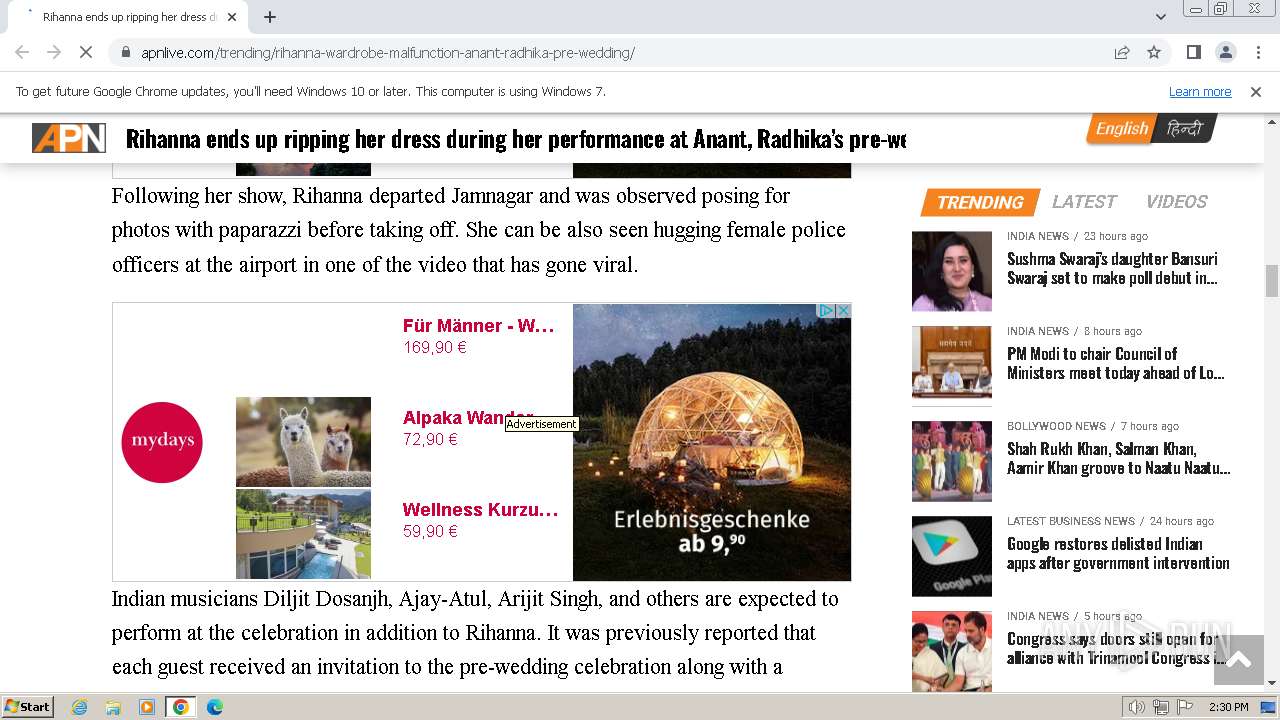The height and width of the screenshot is (720, 1280).
Task: Select the LATEST tab
Action: coord(1084,202)
